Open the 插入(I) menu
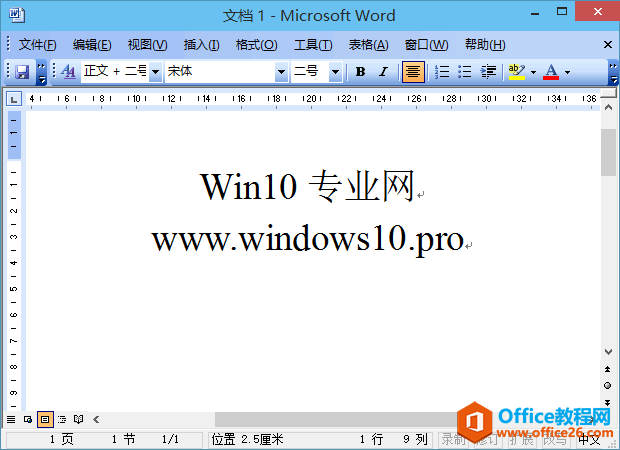The image size is (620, 450). 202,45
